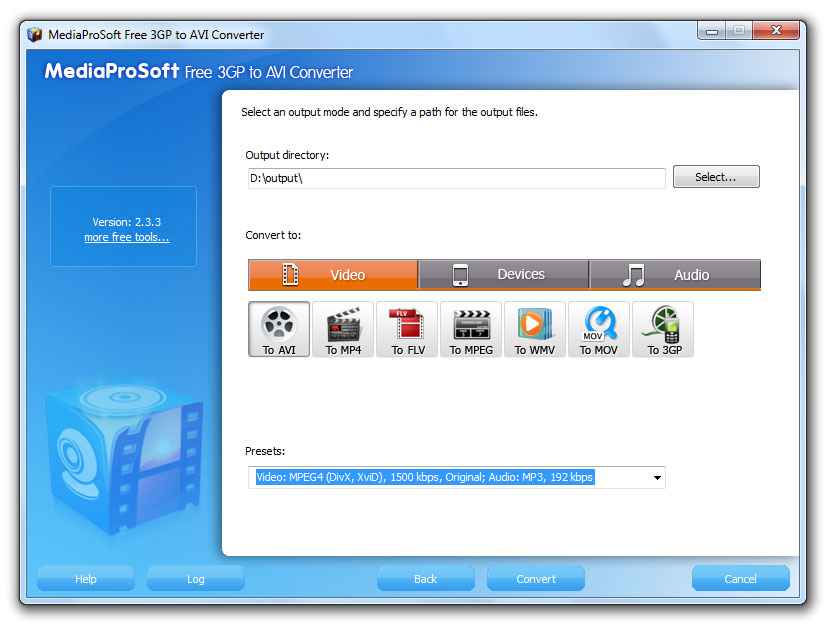Start conversion with the Convert button

coord(536,579)
